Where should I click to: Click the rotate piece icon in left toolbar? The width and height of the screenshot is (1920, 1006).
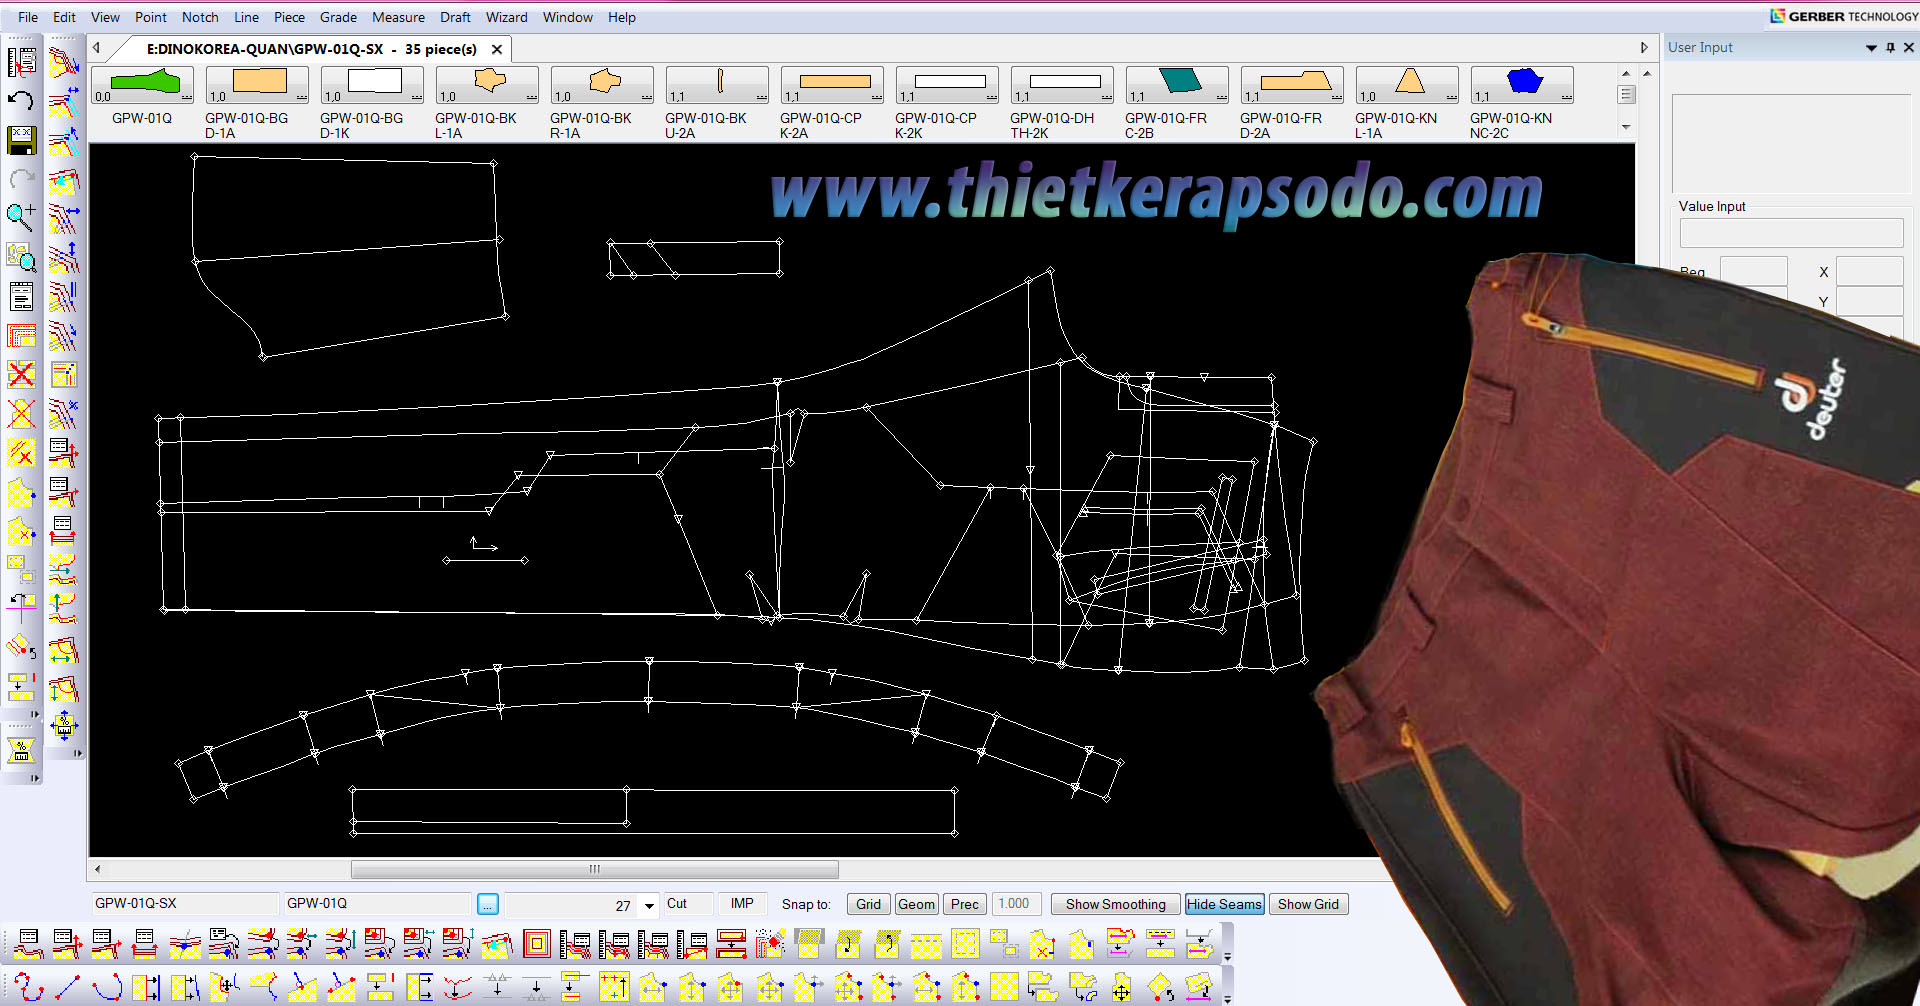pyautogui.click(x=21, y=647)
